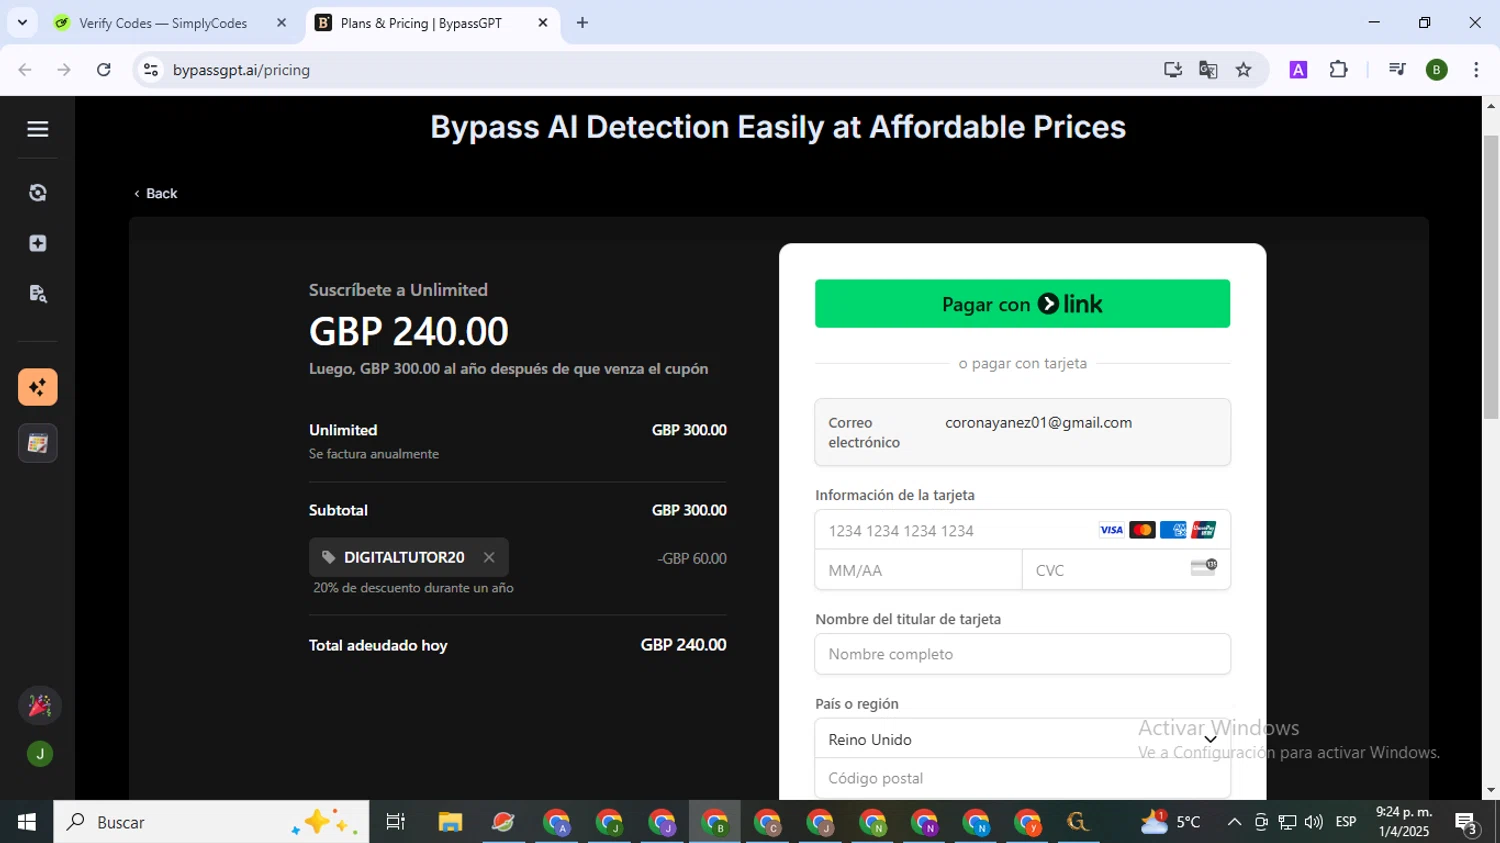The height and width of the screenshot is (843, 1500).
Task: Click the email coronayanez01@gmail.com field
Action: click(1022, 432)
